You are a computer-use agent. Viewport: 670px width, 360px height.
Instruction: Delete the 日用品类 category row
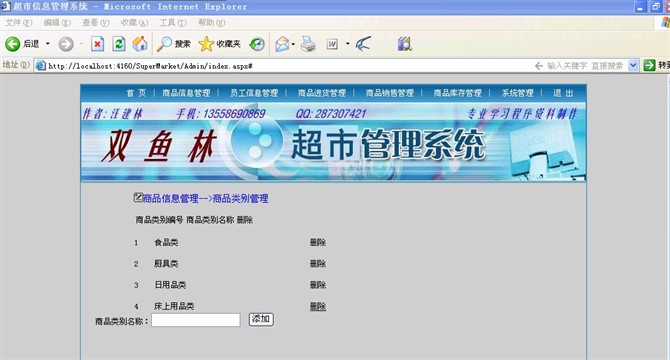[317, 285]
